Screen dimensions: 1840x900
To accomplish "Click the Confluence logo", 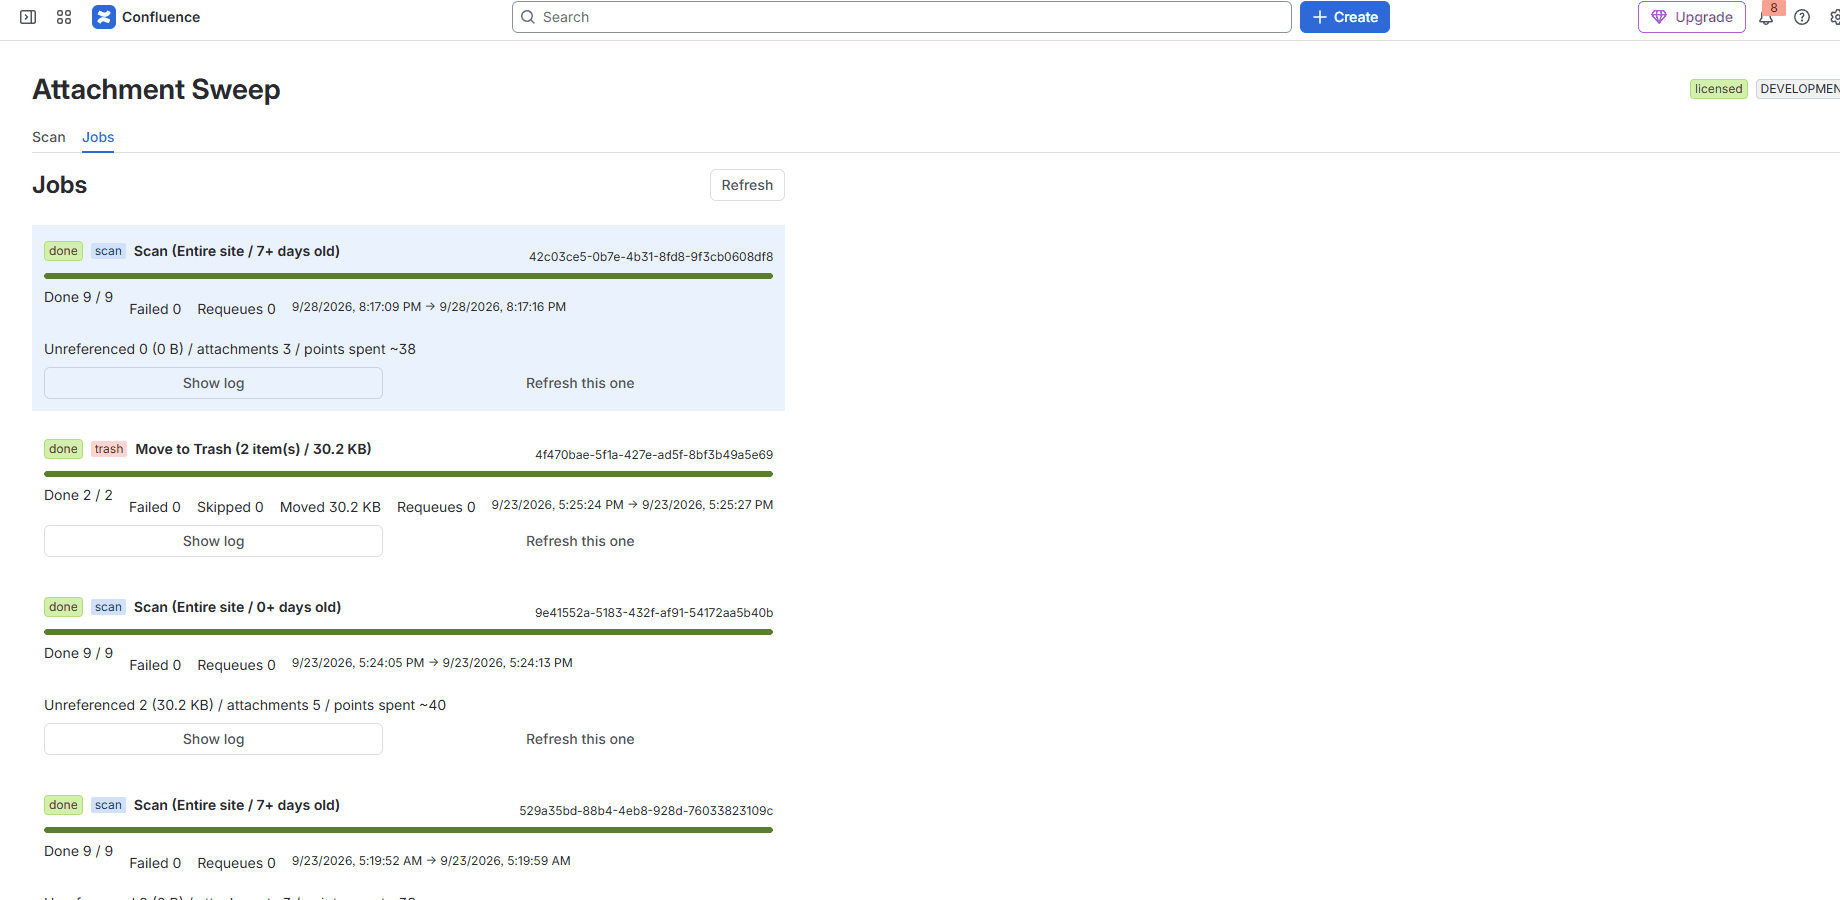I will [x=146, y=17].
